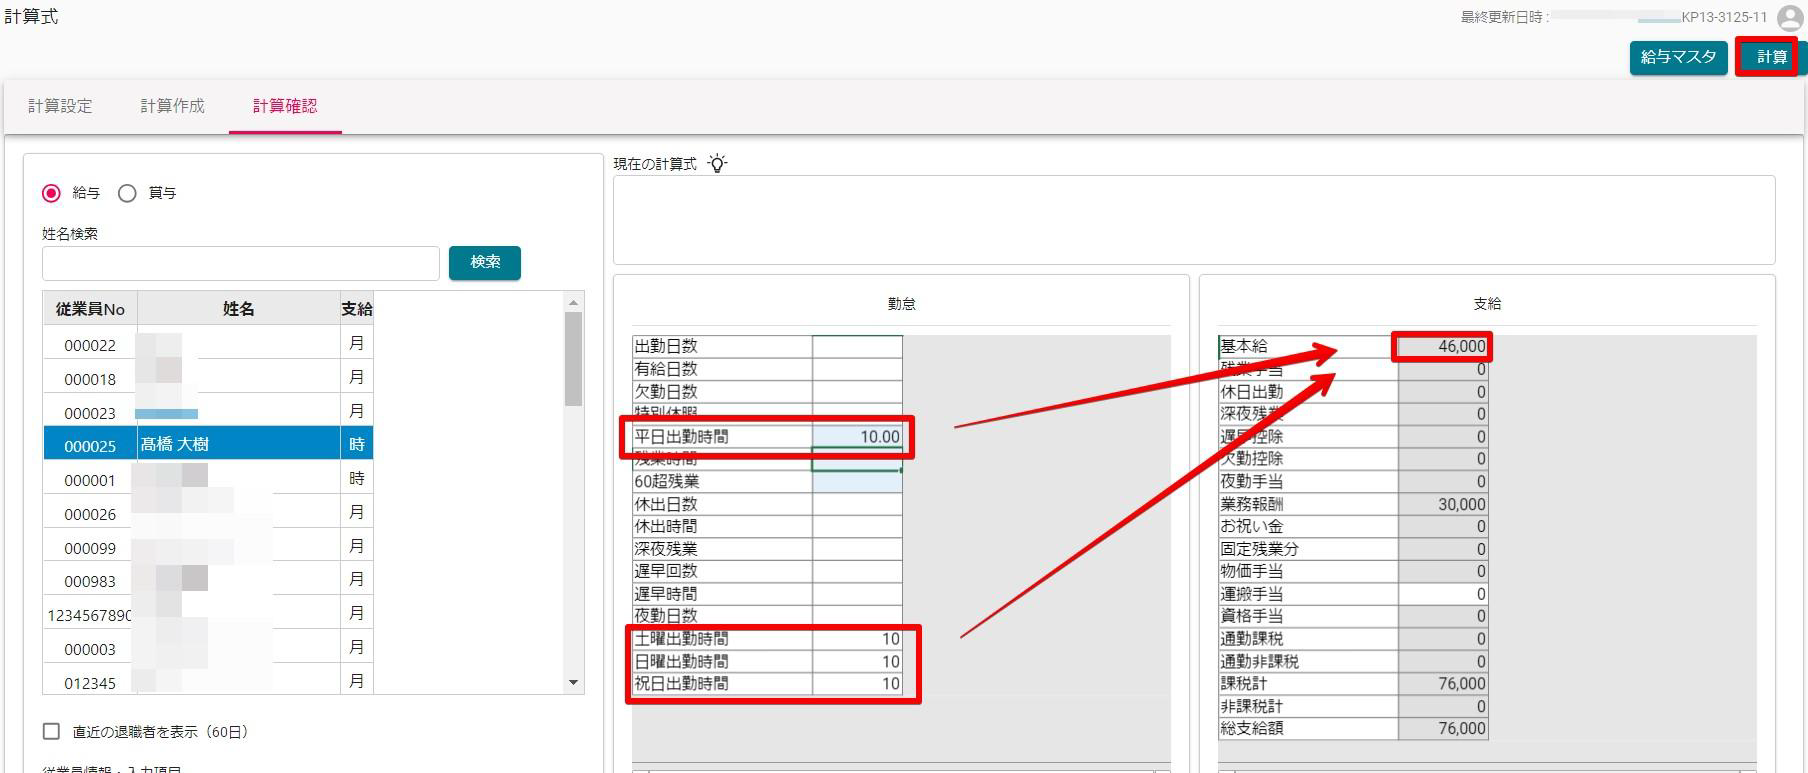Click the 給与マスタ button
This screenshot has width=1808, height=773.
click(1678, 58)
